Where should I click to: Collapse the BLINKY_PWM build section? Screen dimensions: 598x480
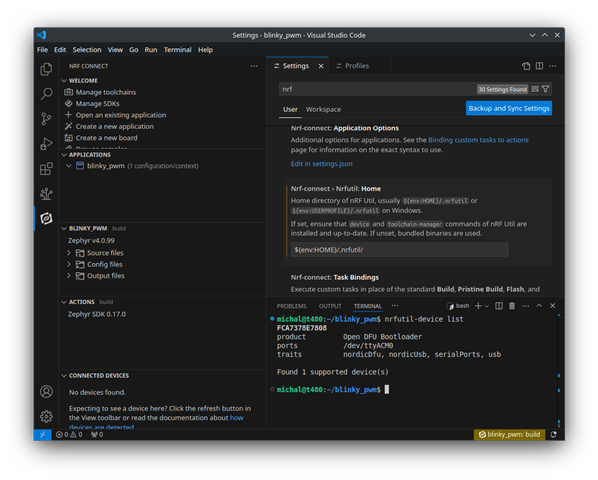(x=64, y=228)
